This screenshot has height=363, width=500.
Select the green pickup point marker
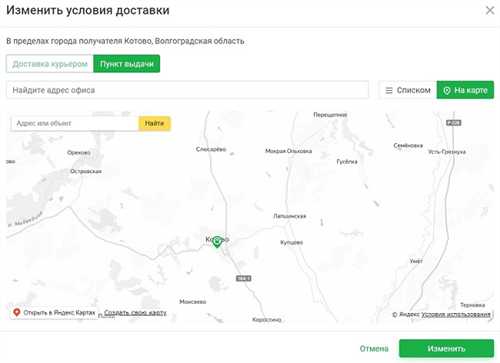(x=217, y=242)
